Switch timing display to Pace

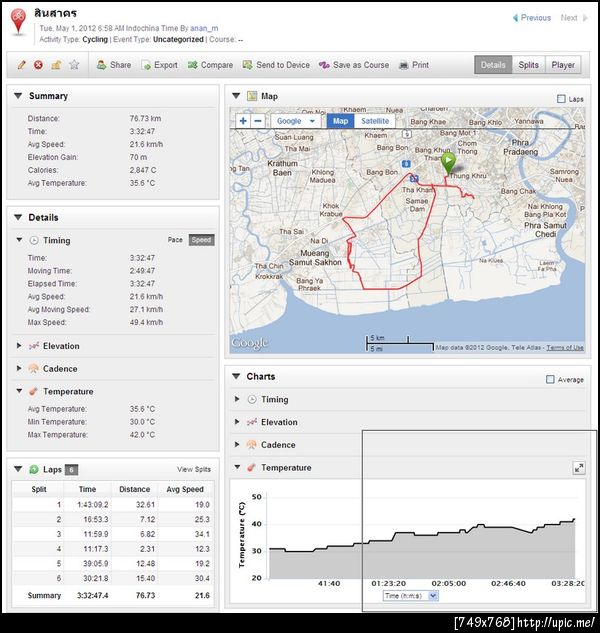[x=175, y=240]
